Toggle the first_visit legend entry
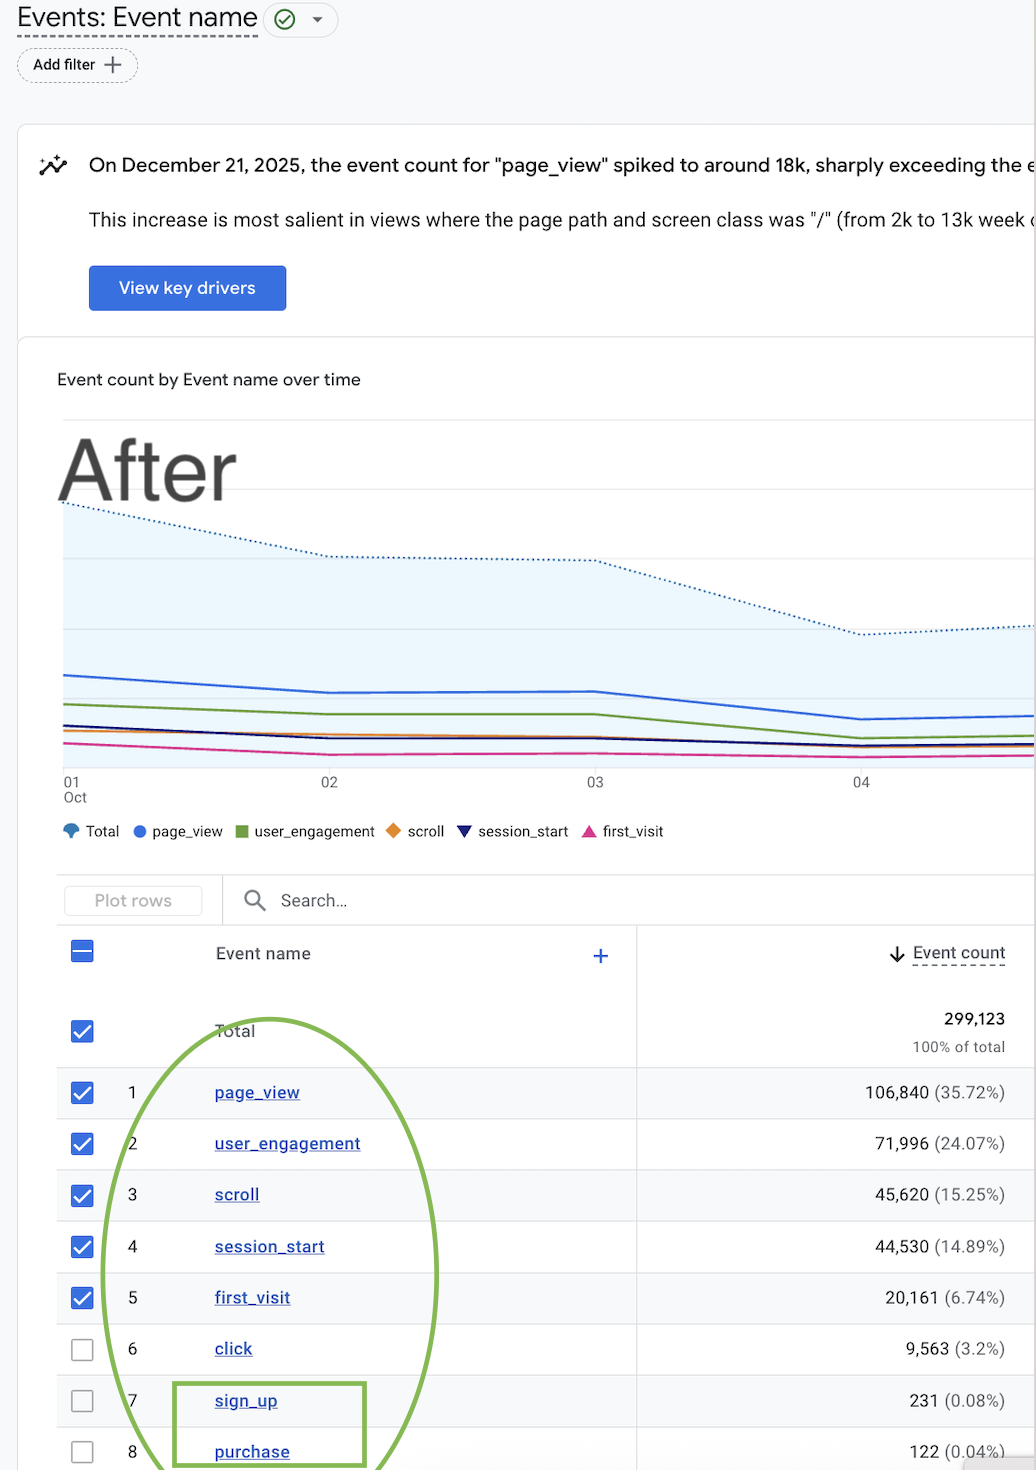Screen dimensions: 1036x1470 point(622,831)
